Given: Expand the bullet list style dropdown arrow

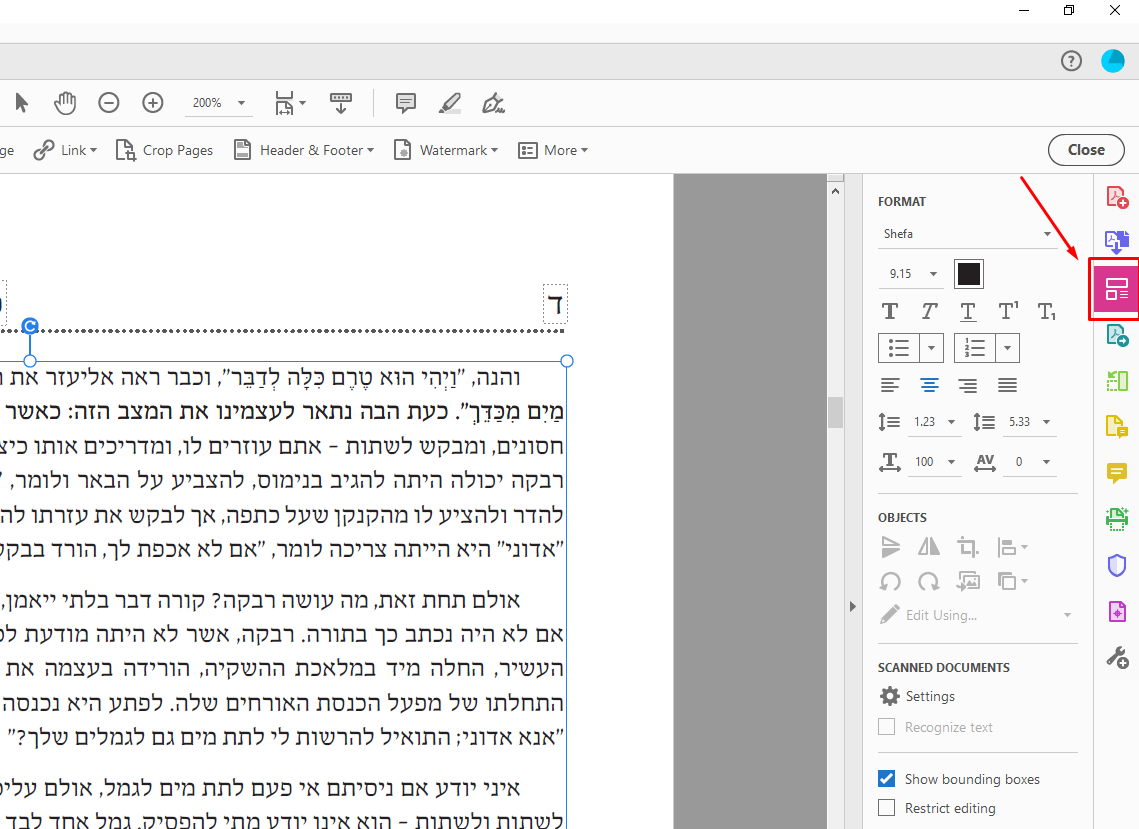Looking at the screenshot, I should tap(931, 348).
